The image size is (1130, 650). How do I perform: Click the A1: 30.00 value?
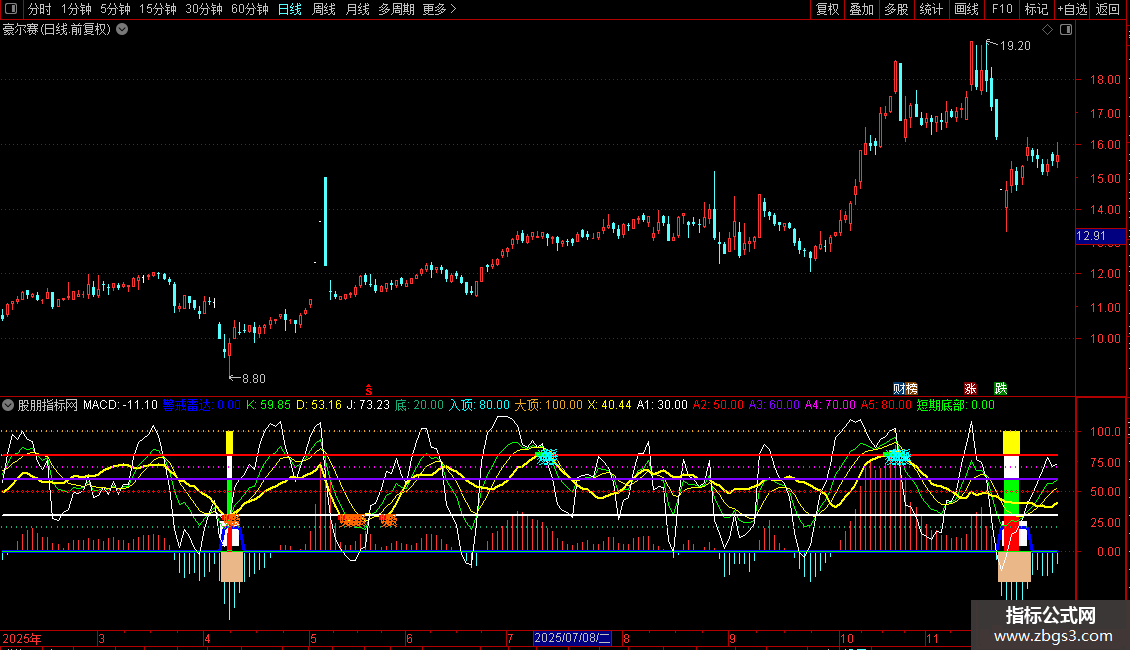click(662, 405)
